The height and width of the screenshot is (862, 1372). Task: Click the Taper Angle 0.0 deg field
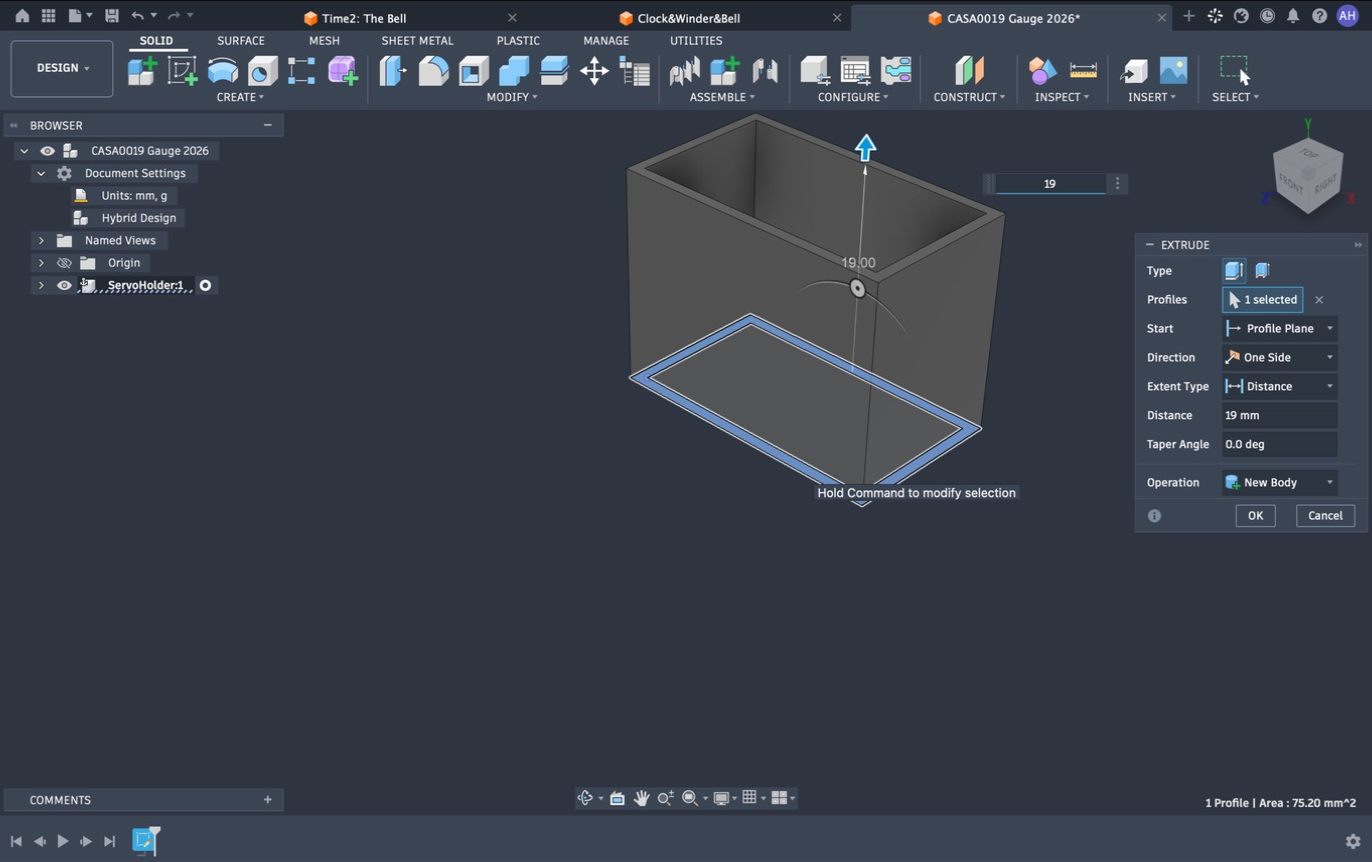pyautogui.click(x=1280, y=444)
